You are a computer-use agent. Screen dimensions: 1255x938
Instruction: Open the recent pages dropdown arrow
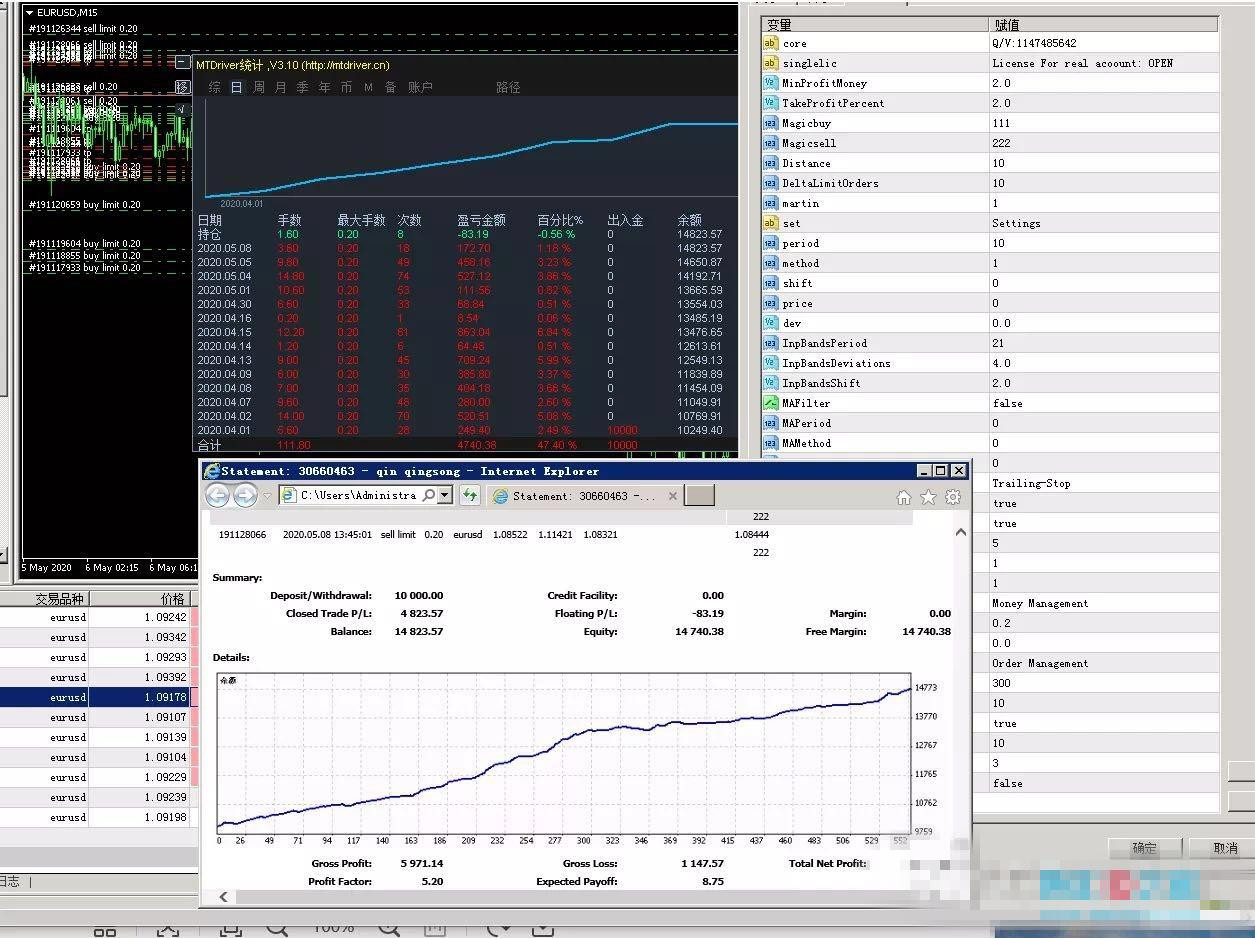(x=267, y=496)
